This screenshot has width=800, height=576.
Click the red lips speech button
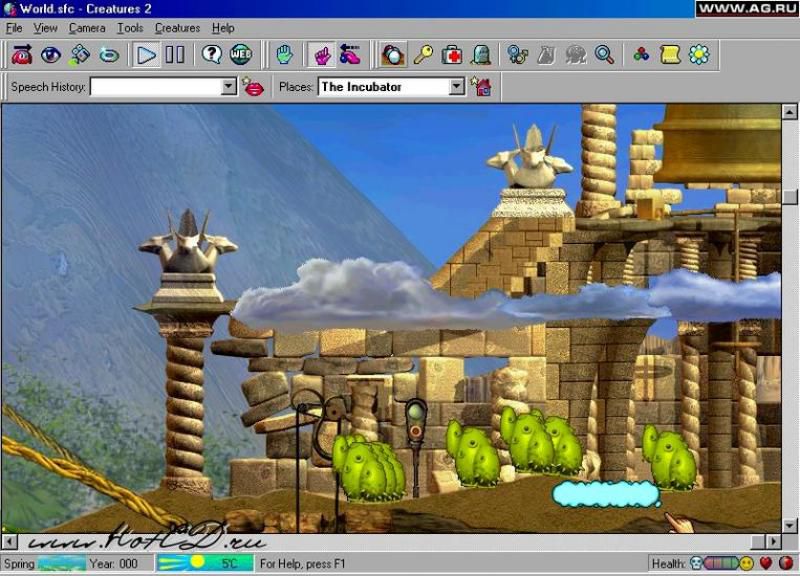[x=254, y=87]
